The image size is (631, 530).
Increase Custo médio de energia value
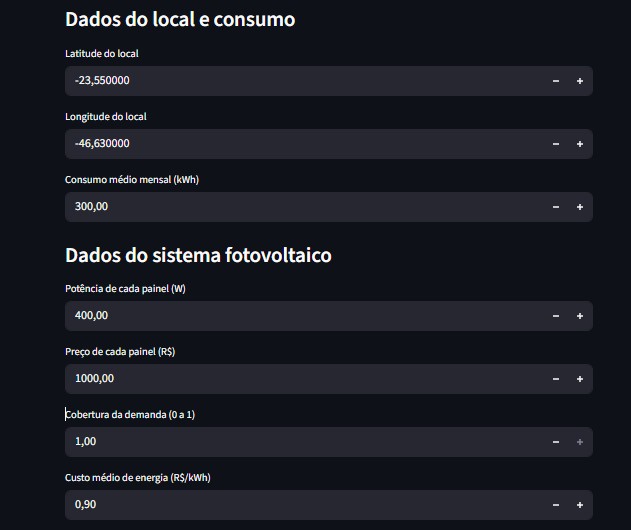click(580, 505)
